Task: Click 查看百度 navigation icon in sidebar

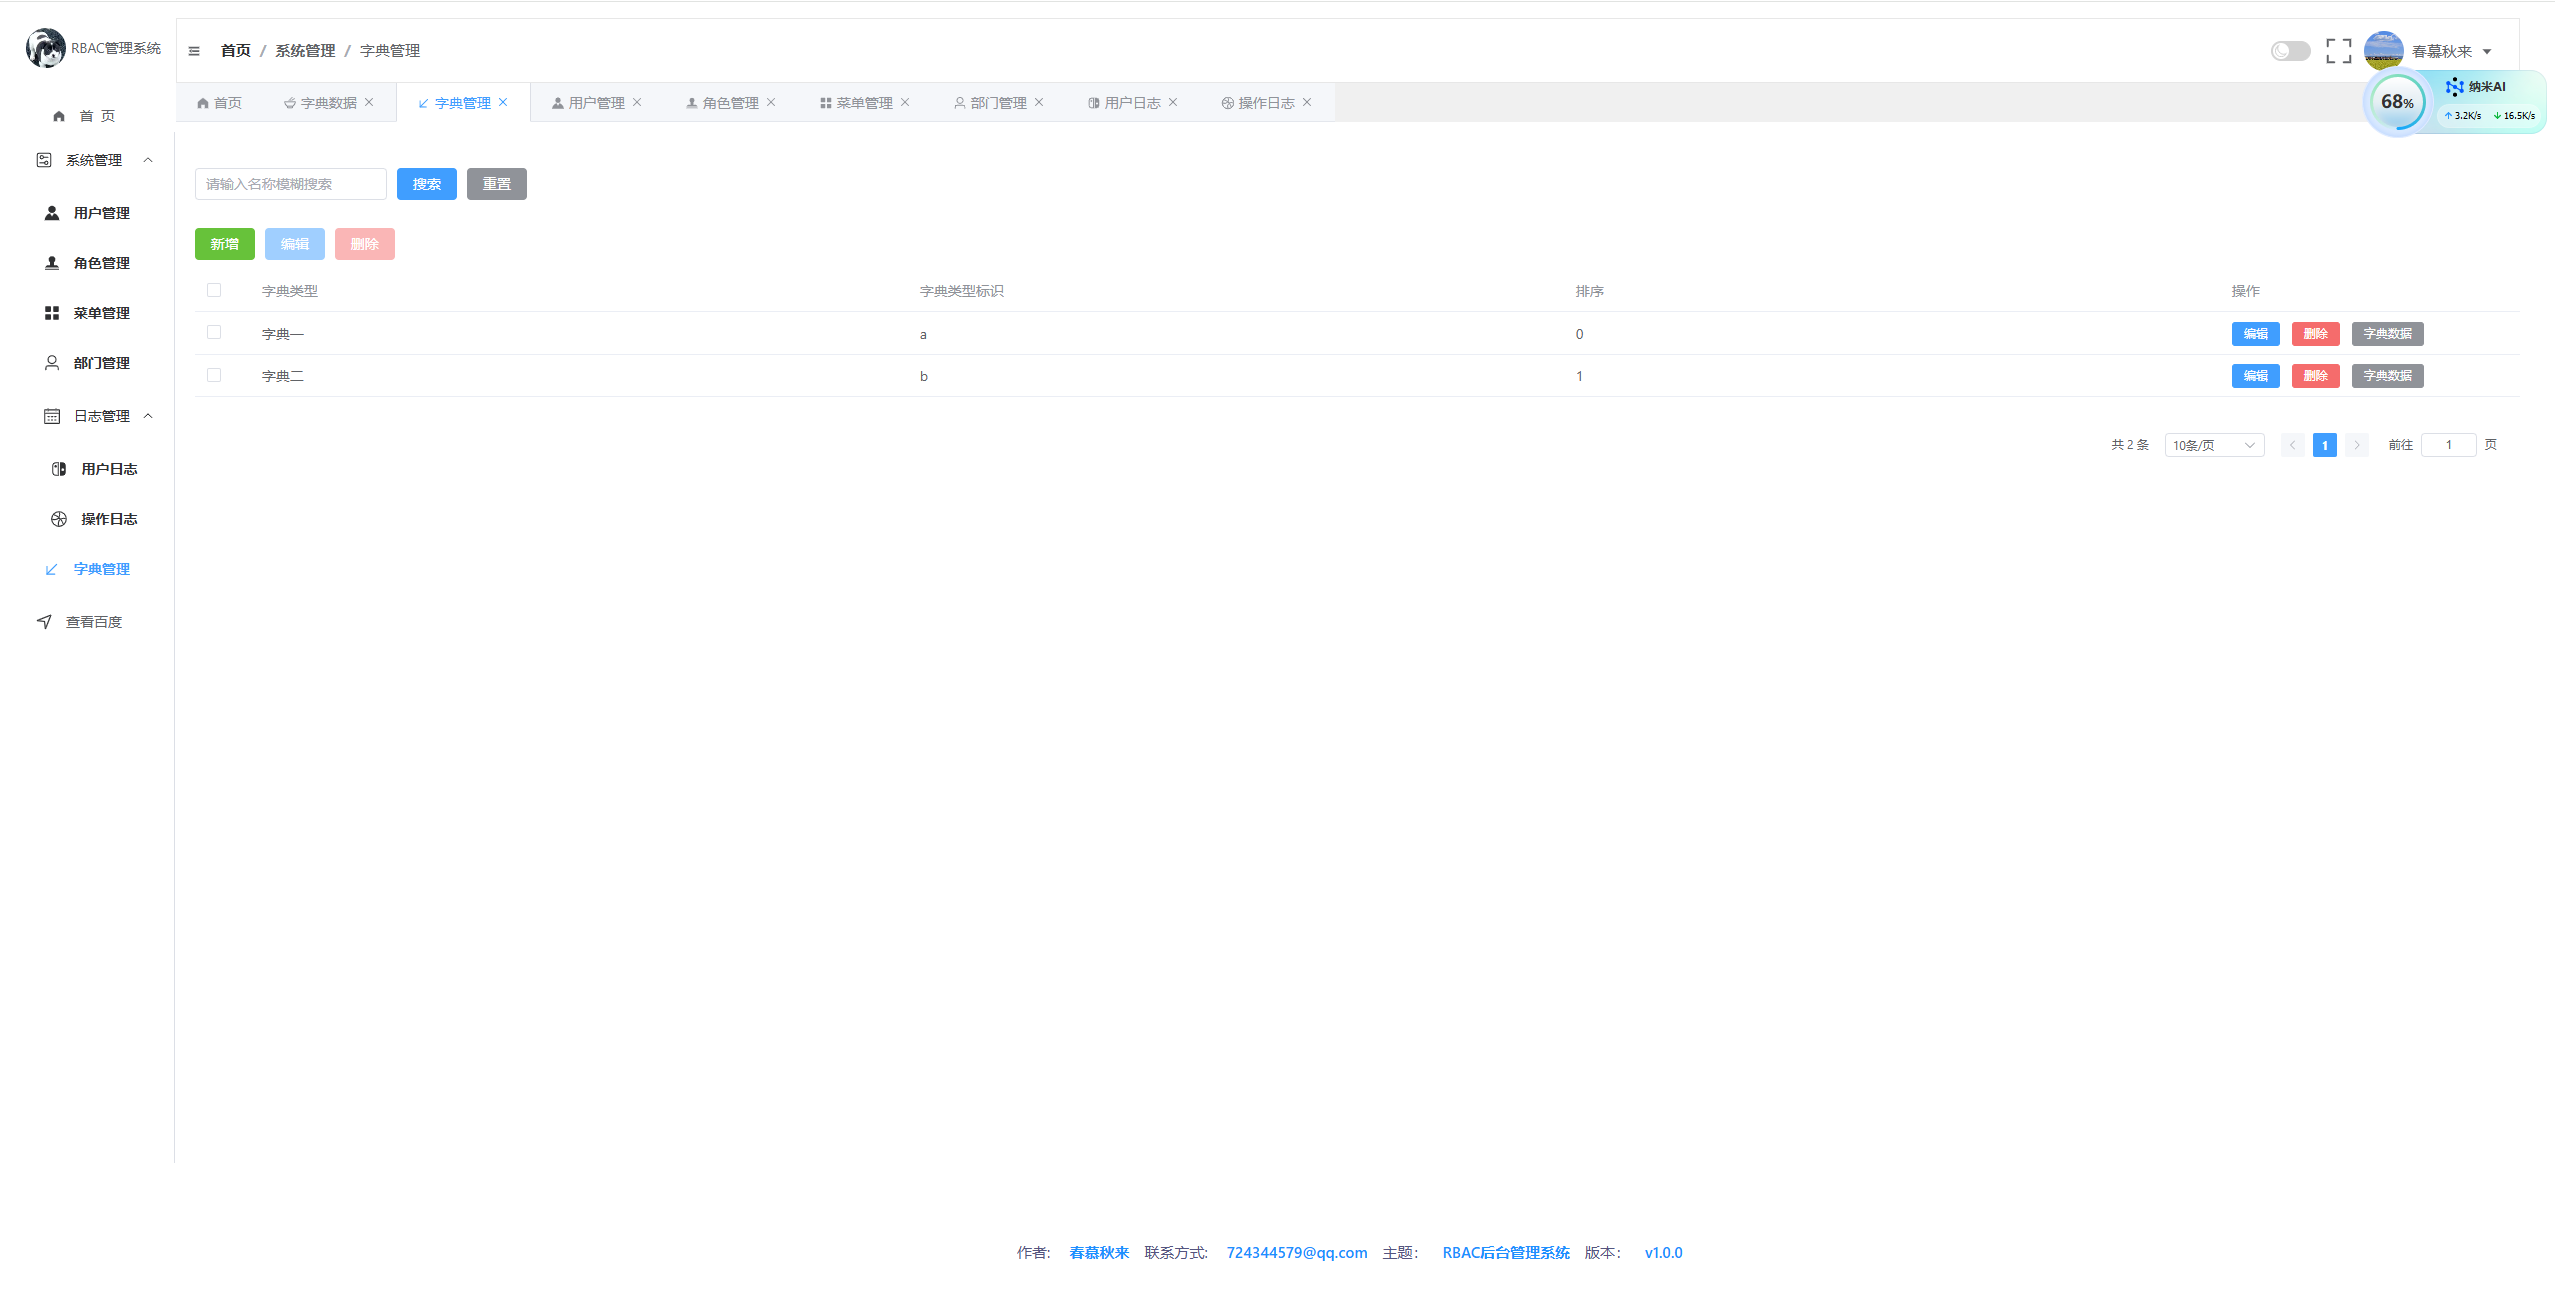Action: [44, 622]
